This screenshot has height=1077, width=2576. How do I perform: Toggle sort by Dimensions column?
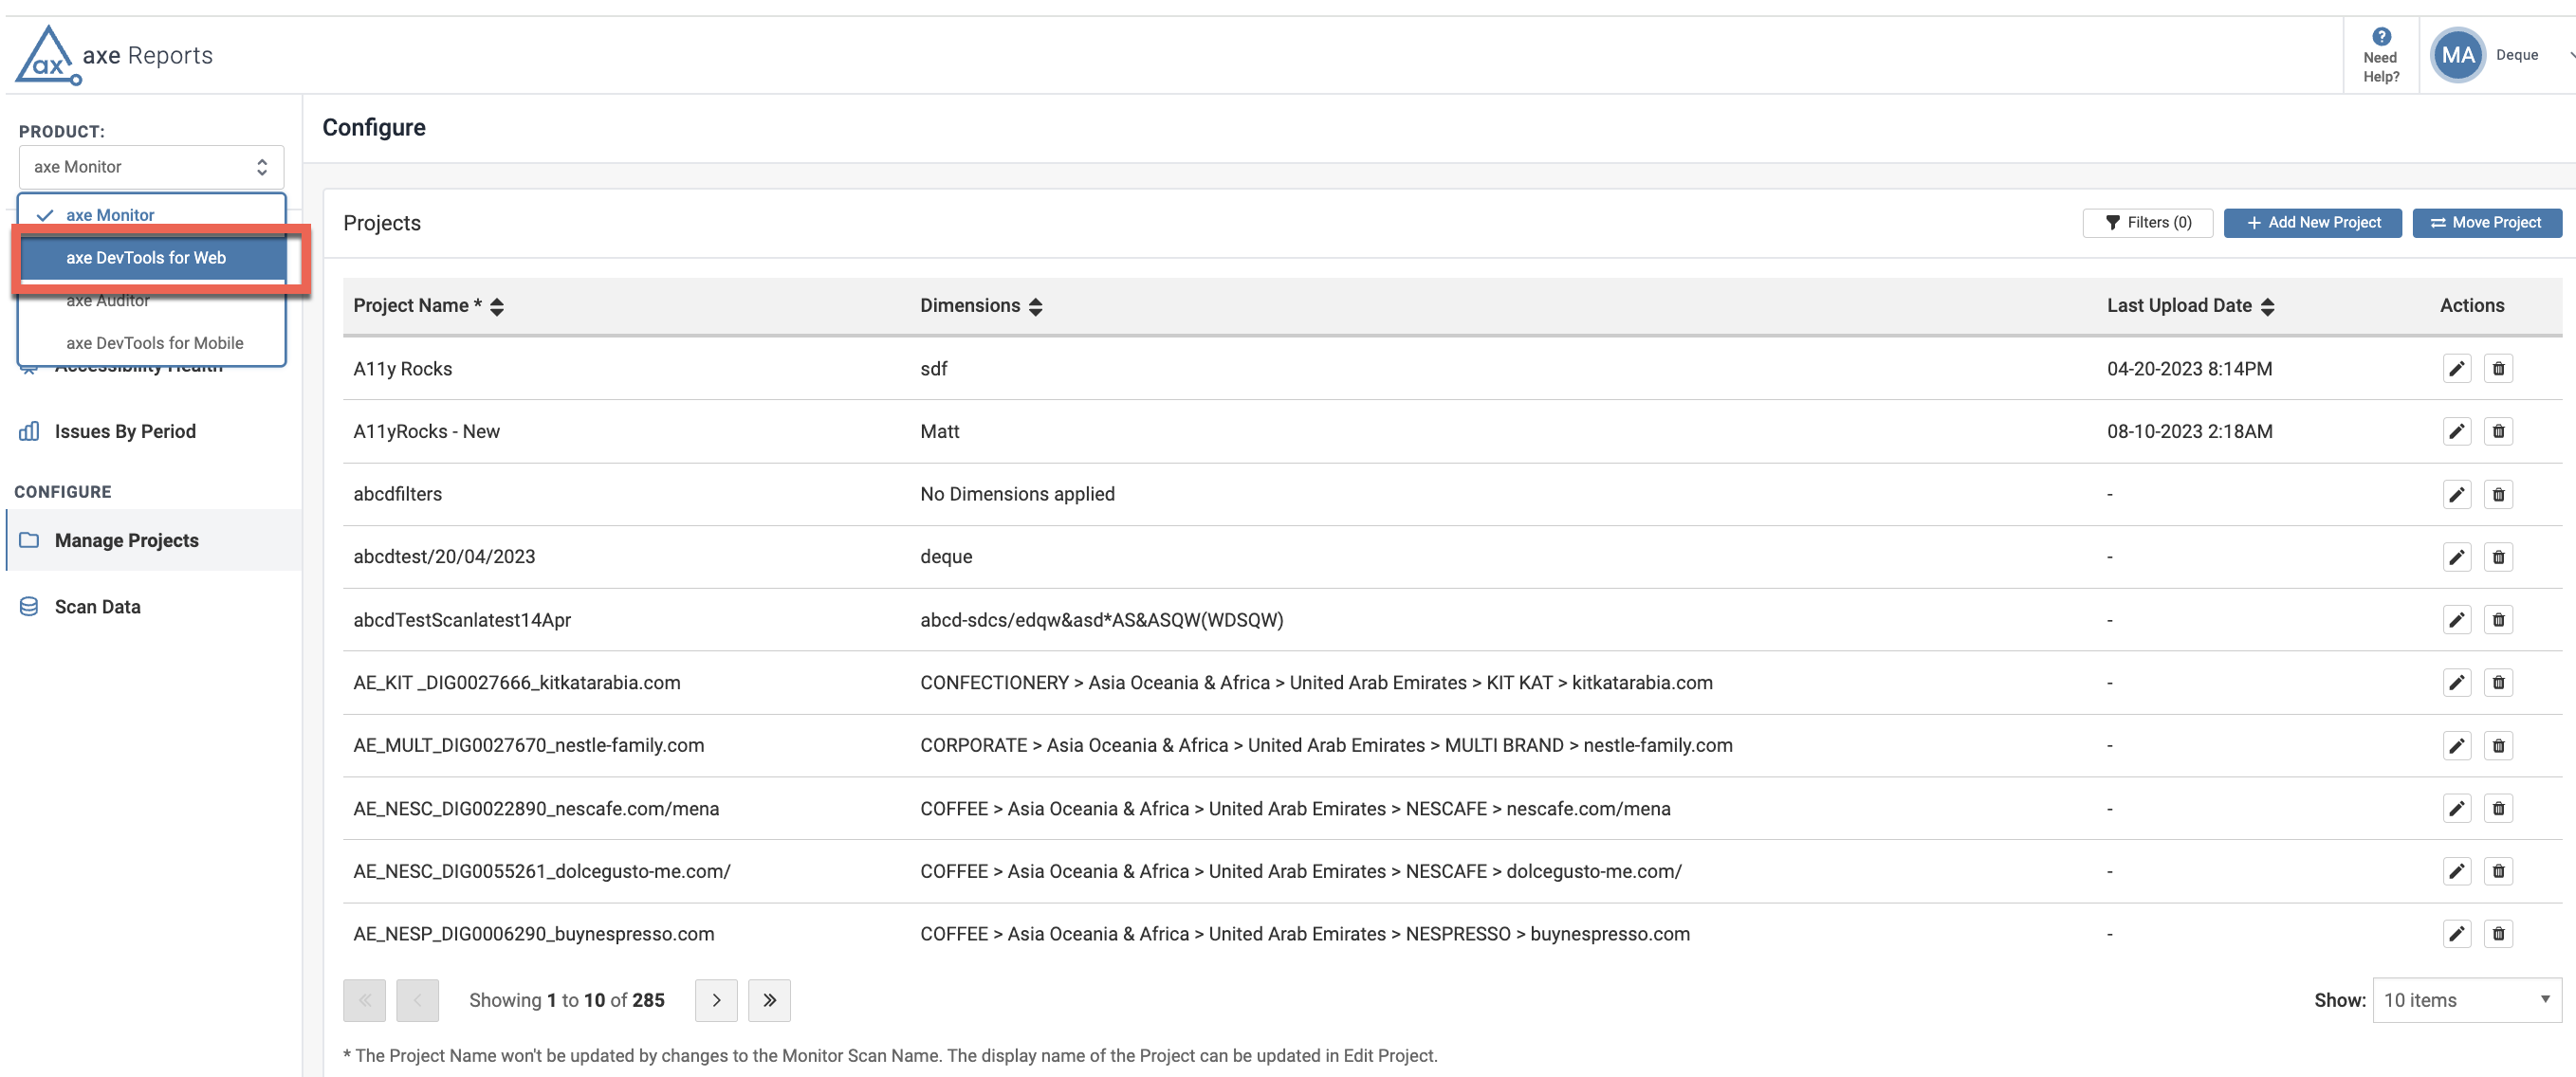click(x=1036, y=306)
